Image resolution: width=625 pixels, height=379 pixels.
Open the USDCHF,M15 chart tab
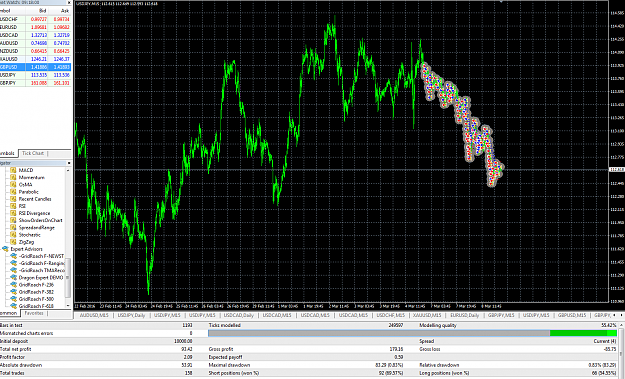[x=391, y=315]
